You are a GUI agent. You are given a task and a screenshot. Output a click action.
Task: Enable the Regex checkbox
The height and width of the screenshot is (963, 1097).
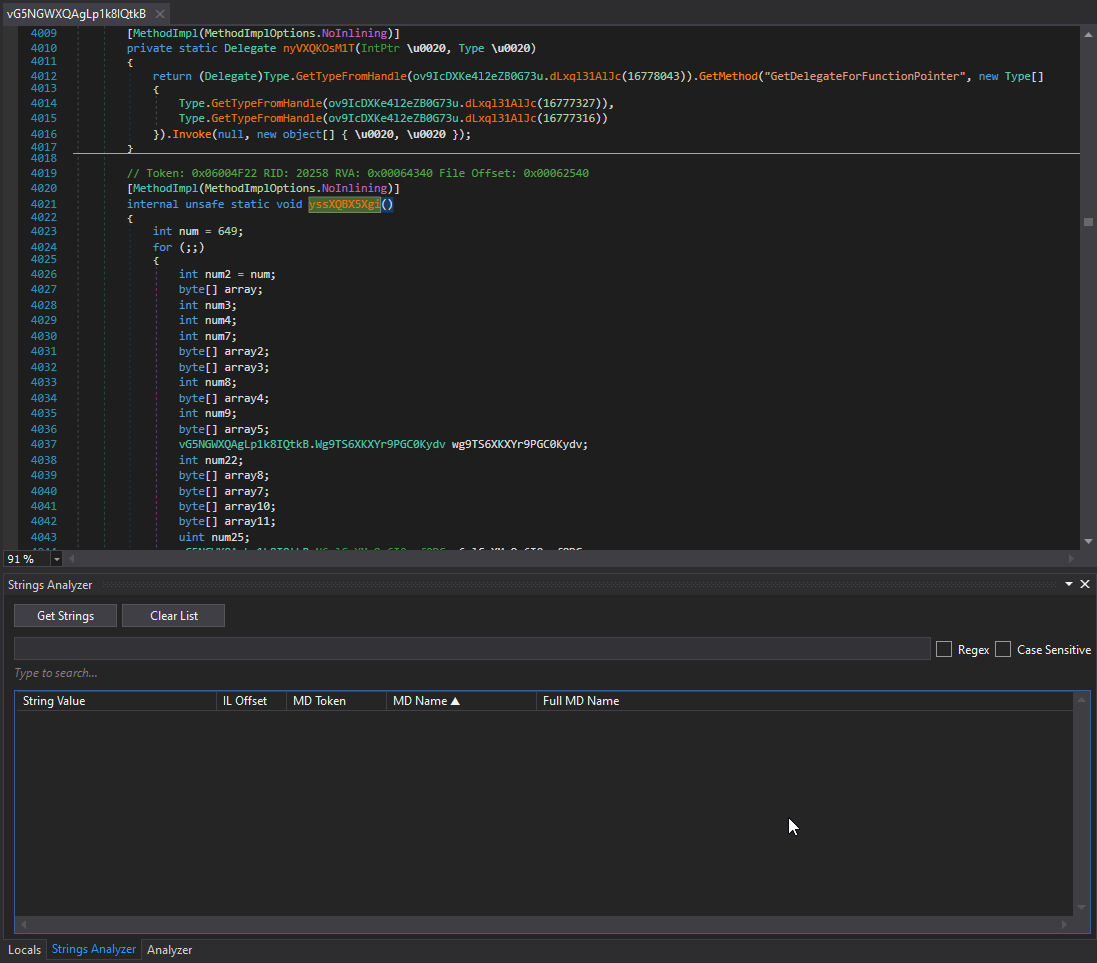[x=943, y=650]
